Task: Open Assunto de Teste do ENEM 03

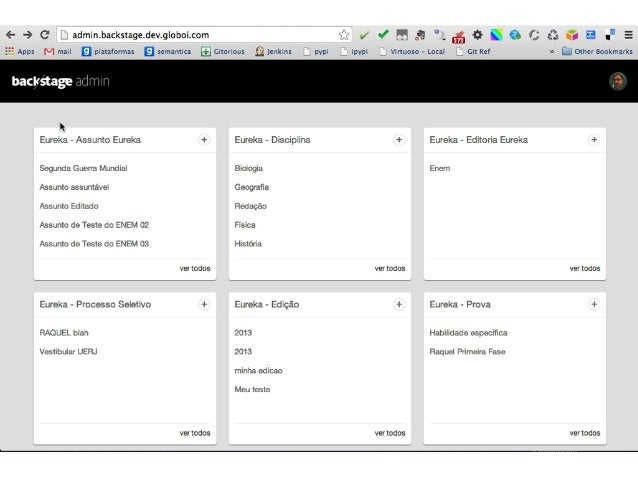Action: tap(94, 244)
